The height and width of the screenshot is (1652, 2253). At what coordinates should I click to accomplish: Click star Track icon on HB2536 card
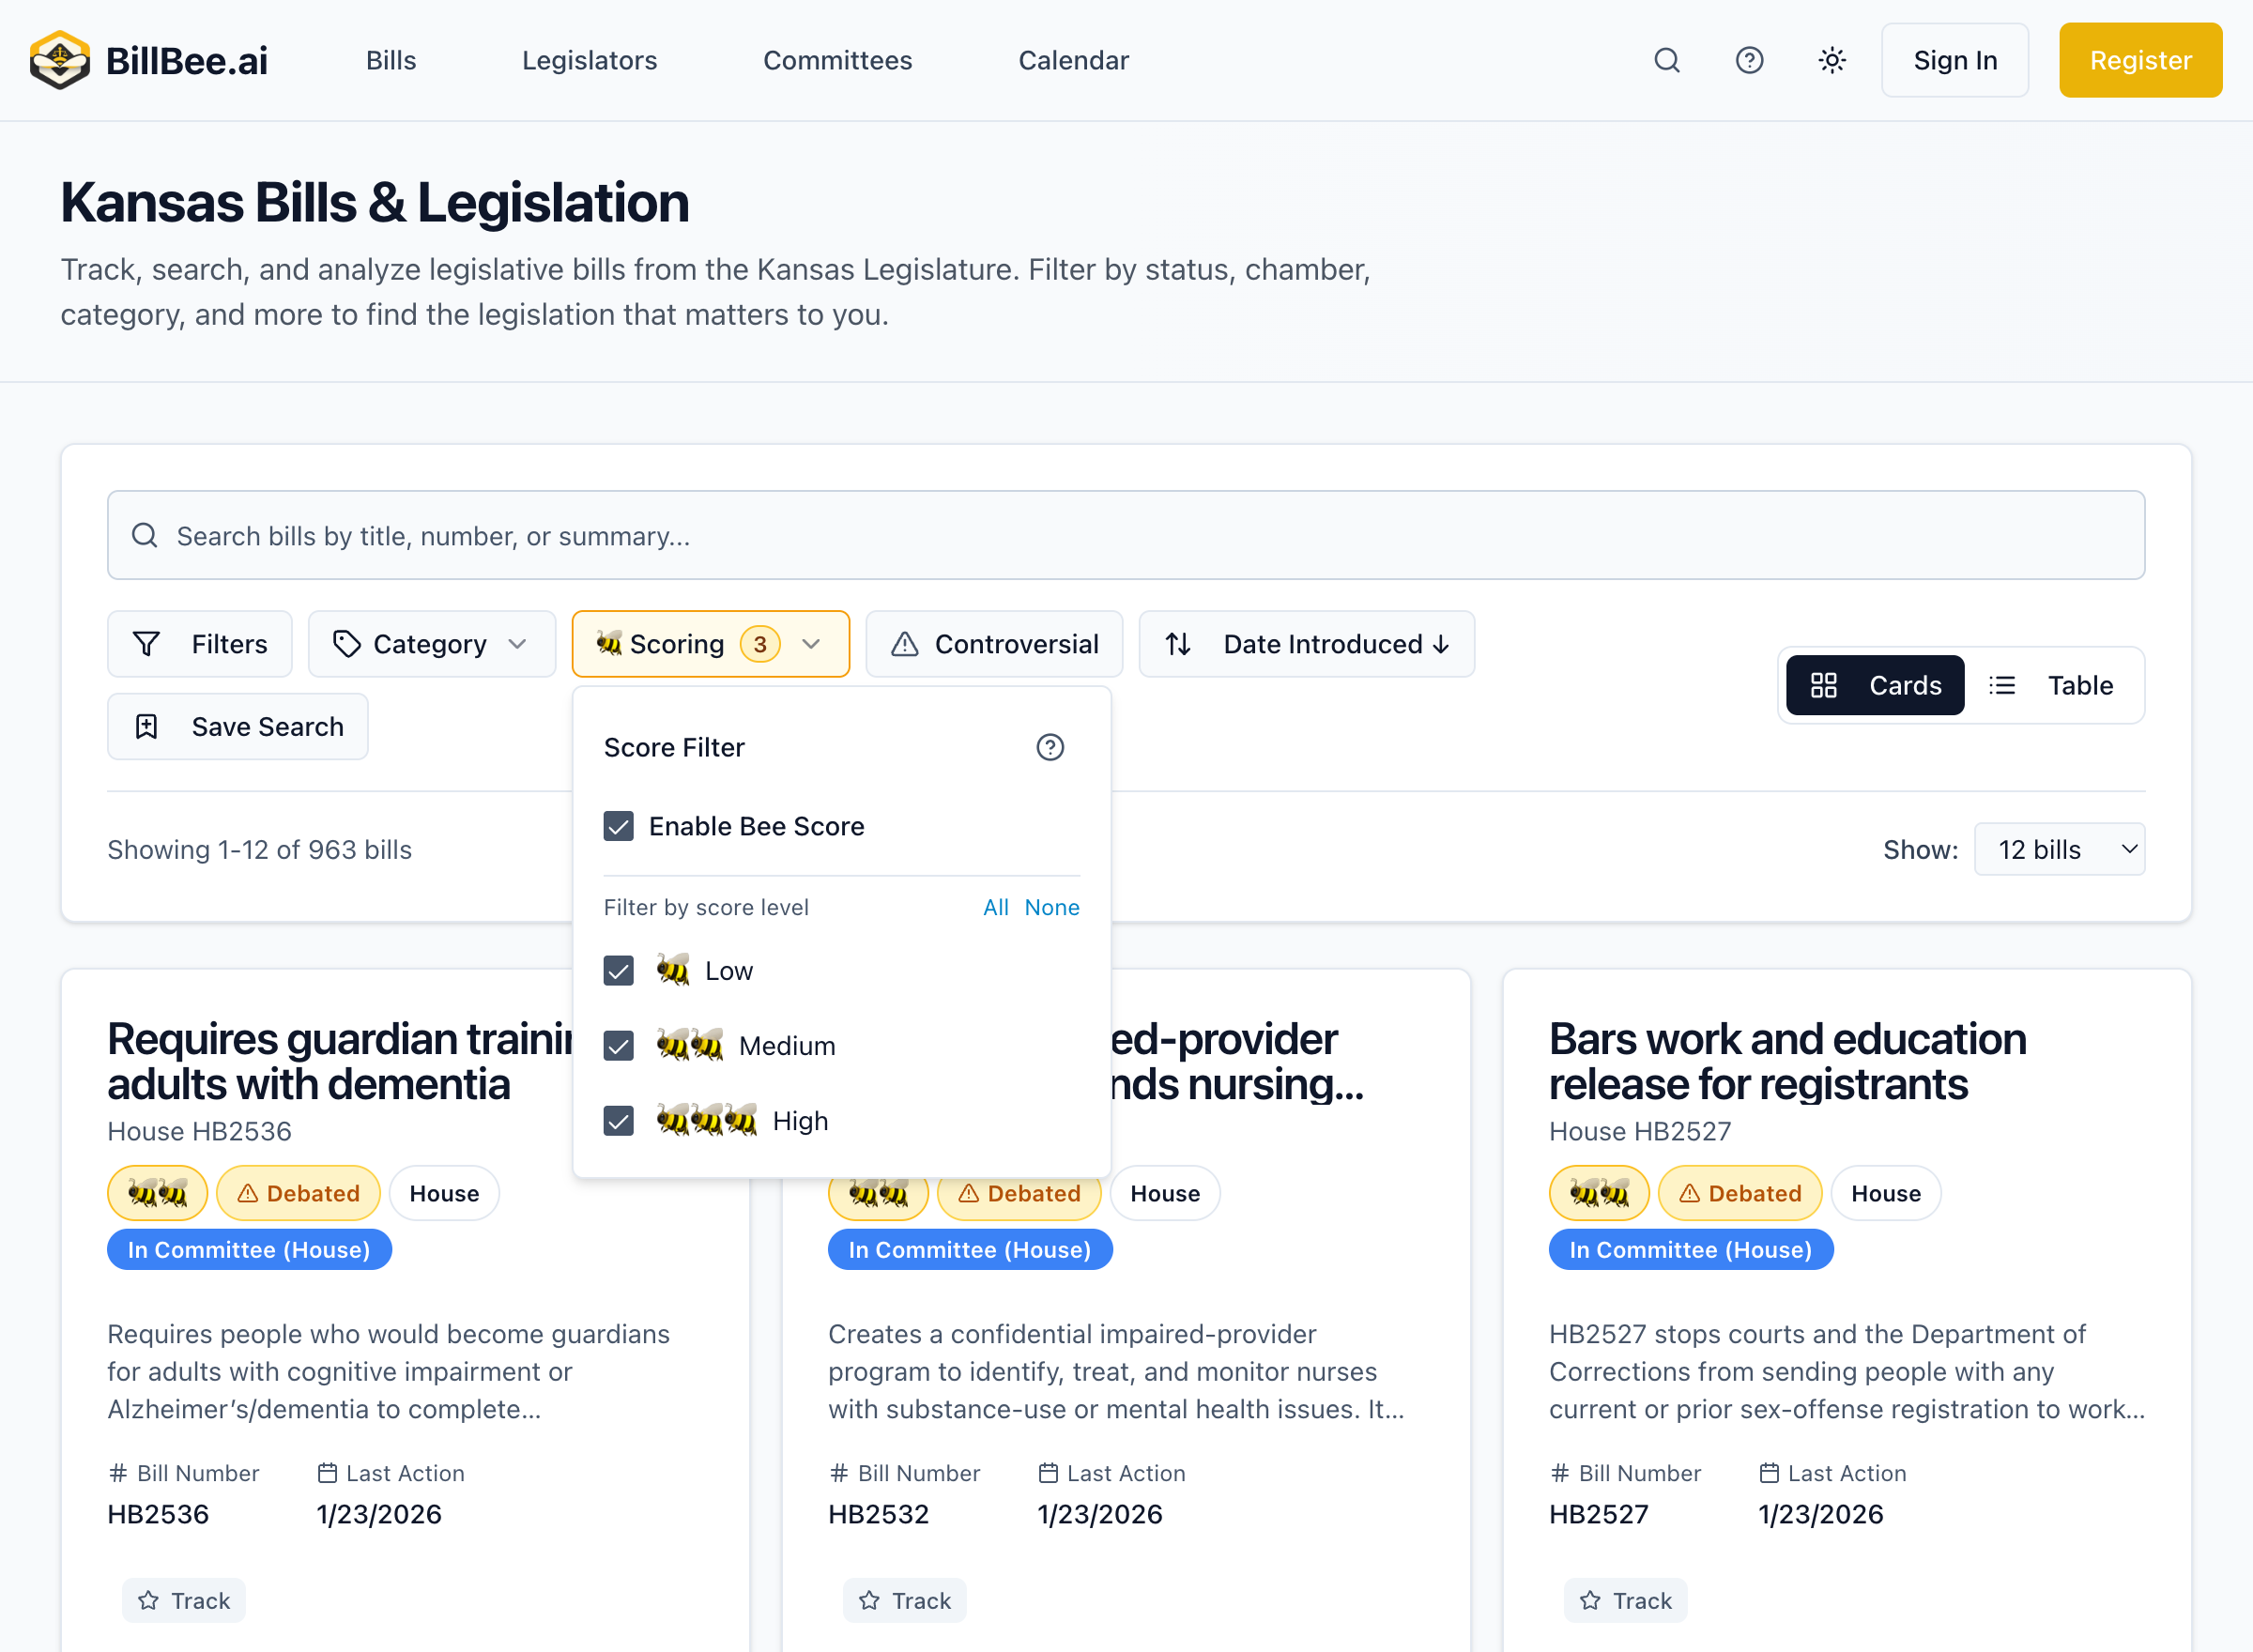click(149, 1600)
